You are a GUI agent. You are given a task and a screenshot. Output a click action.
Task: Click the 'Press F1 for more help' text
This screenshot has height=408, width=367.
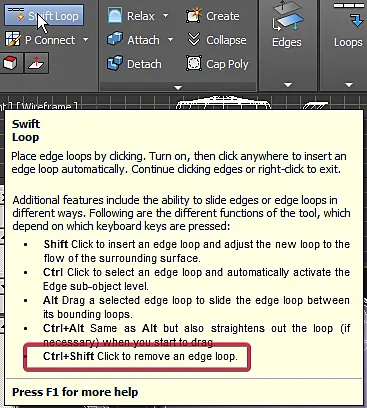75,392
